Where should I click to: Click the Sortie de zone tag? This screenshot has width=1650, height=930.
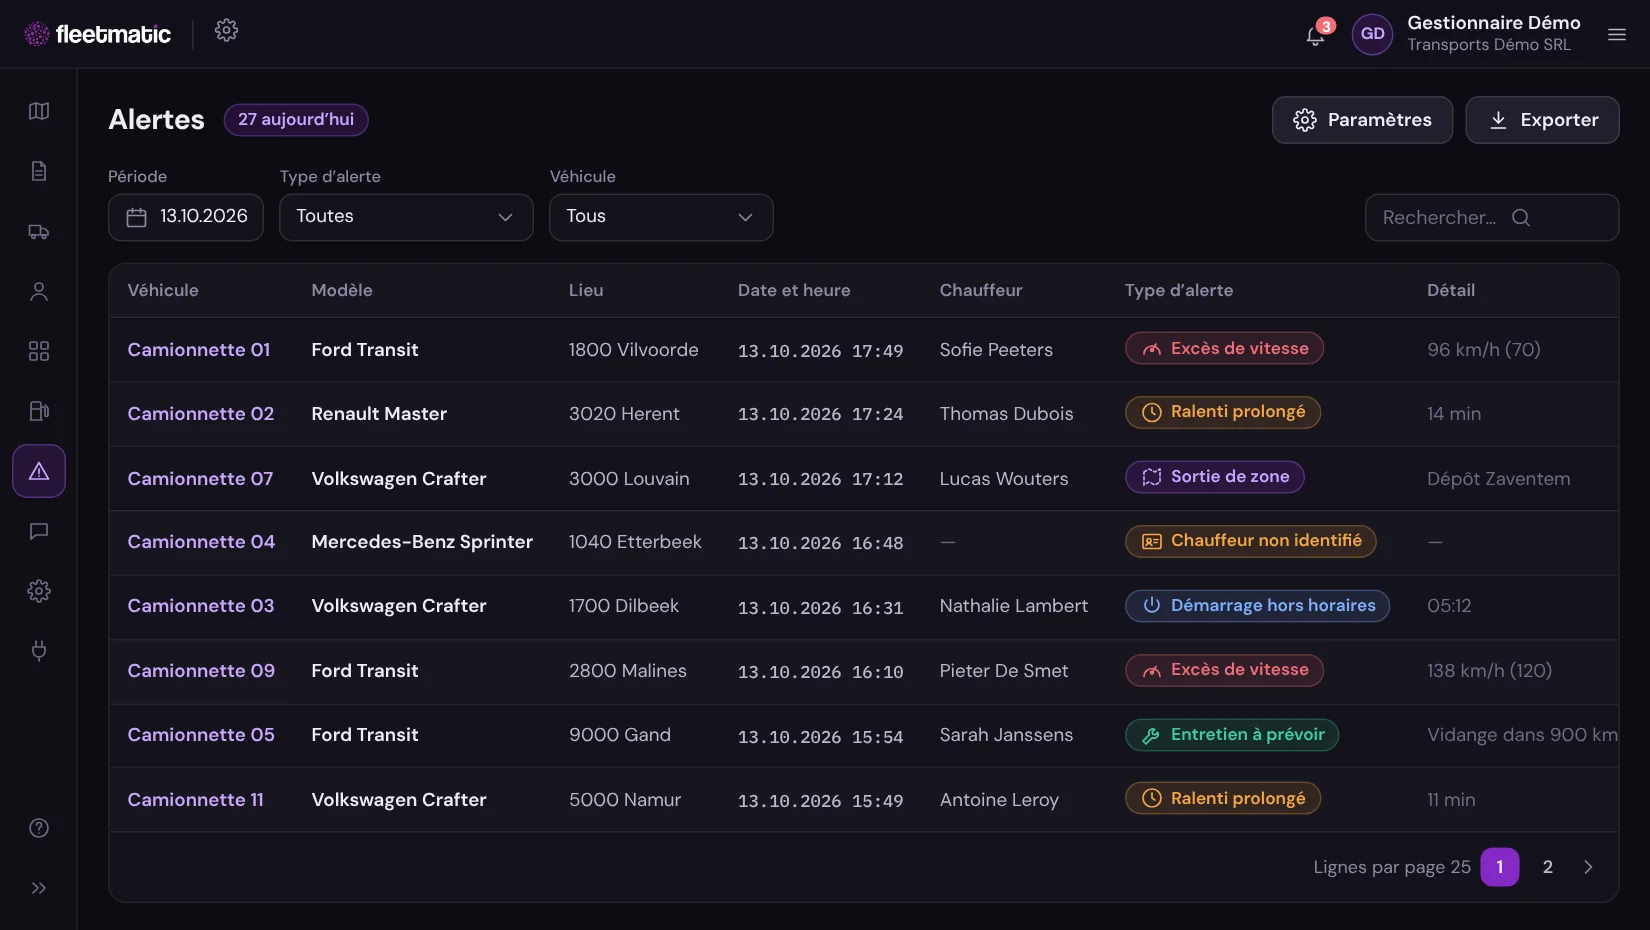(1215, 477)
